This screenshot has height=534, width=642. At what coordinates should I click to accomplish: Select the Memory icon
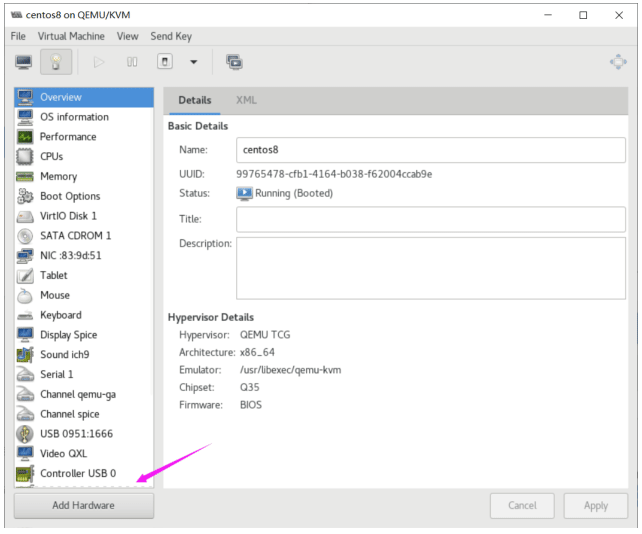[x=25, y=176]
